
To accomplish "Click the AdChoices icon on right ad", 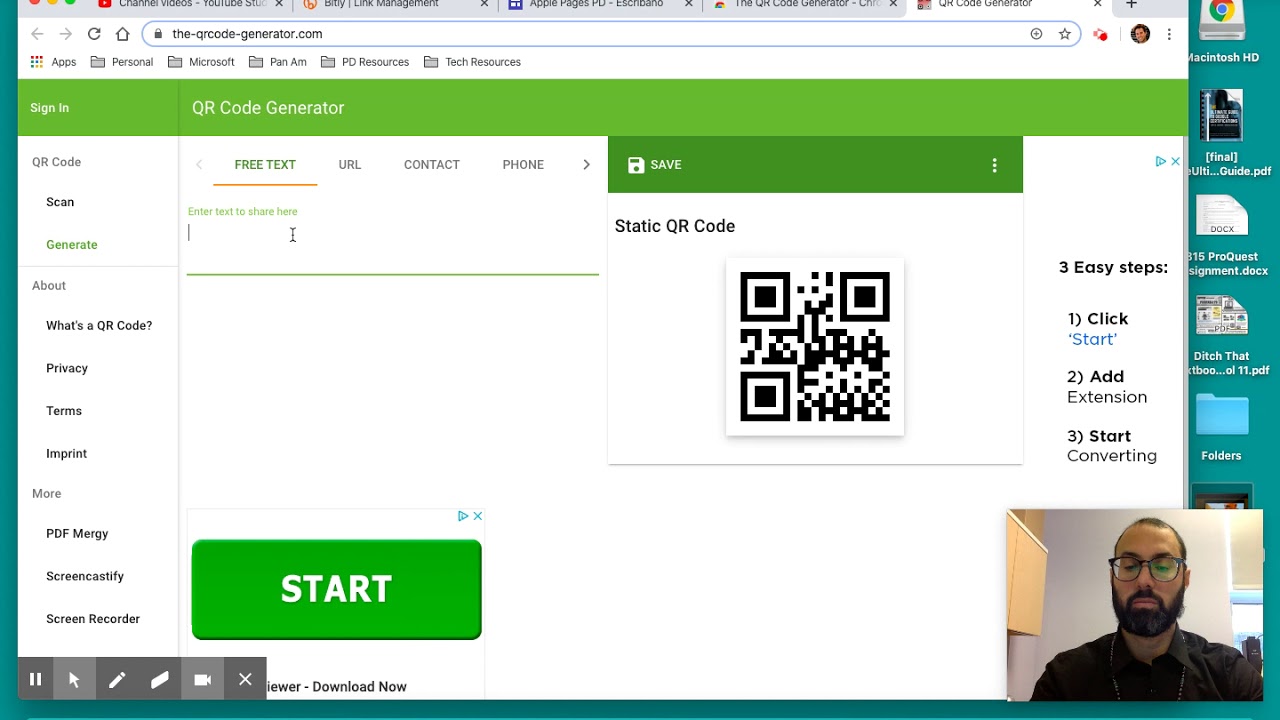I will pos(1160,161).
